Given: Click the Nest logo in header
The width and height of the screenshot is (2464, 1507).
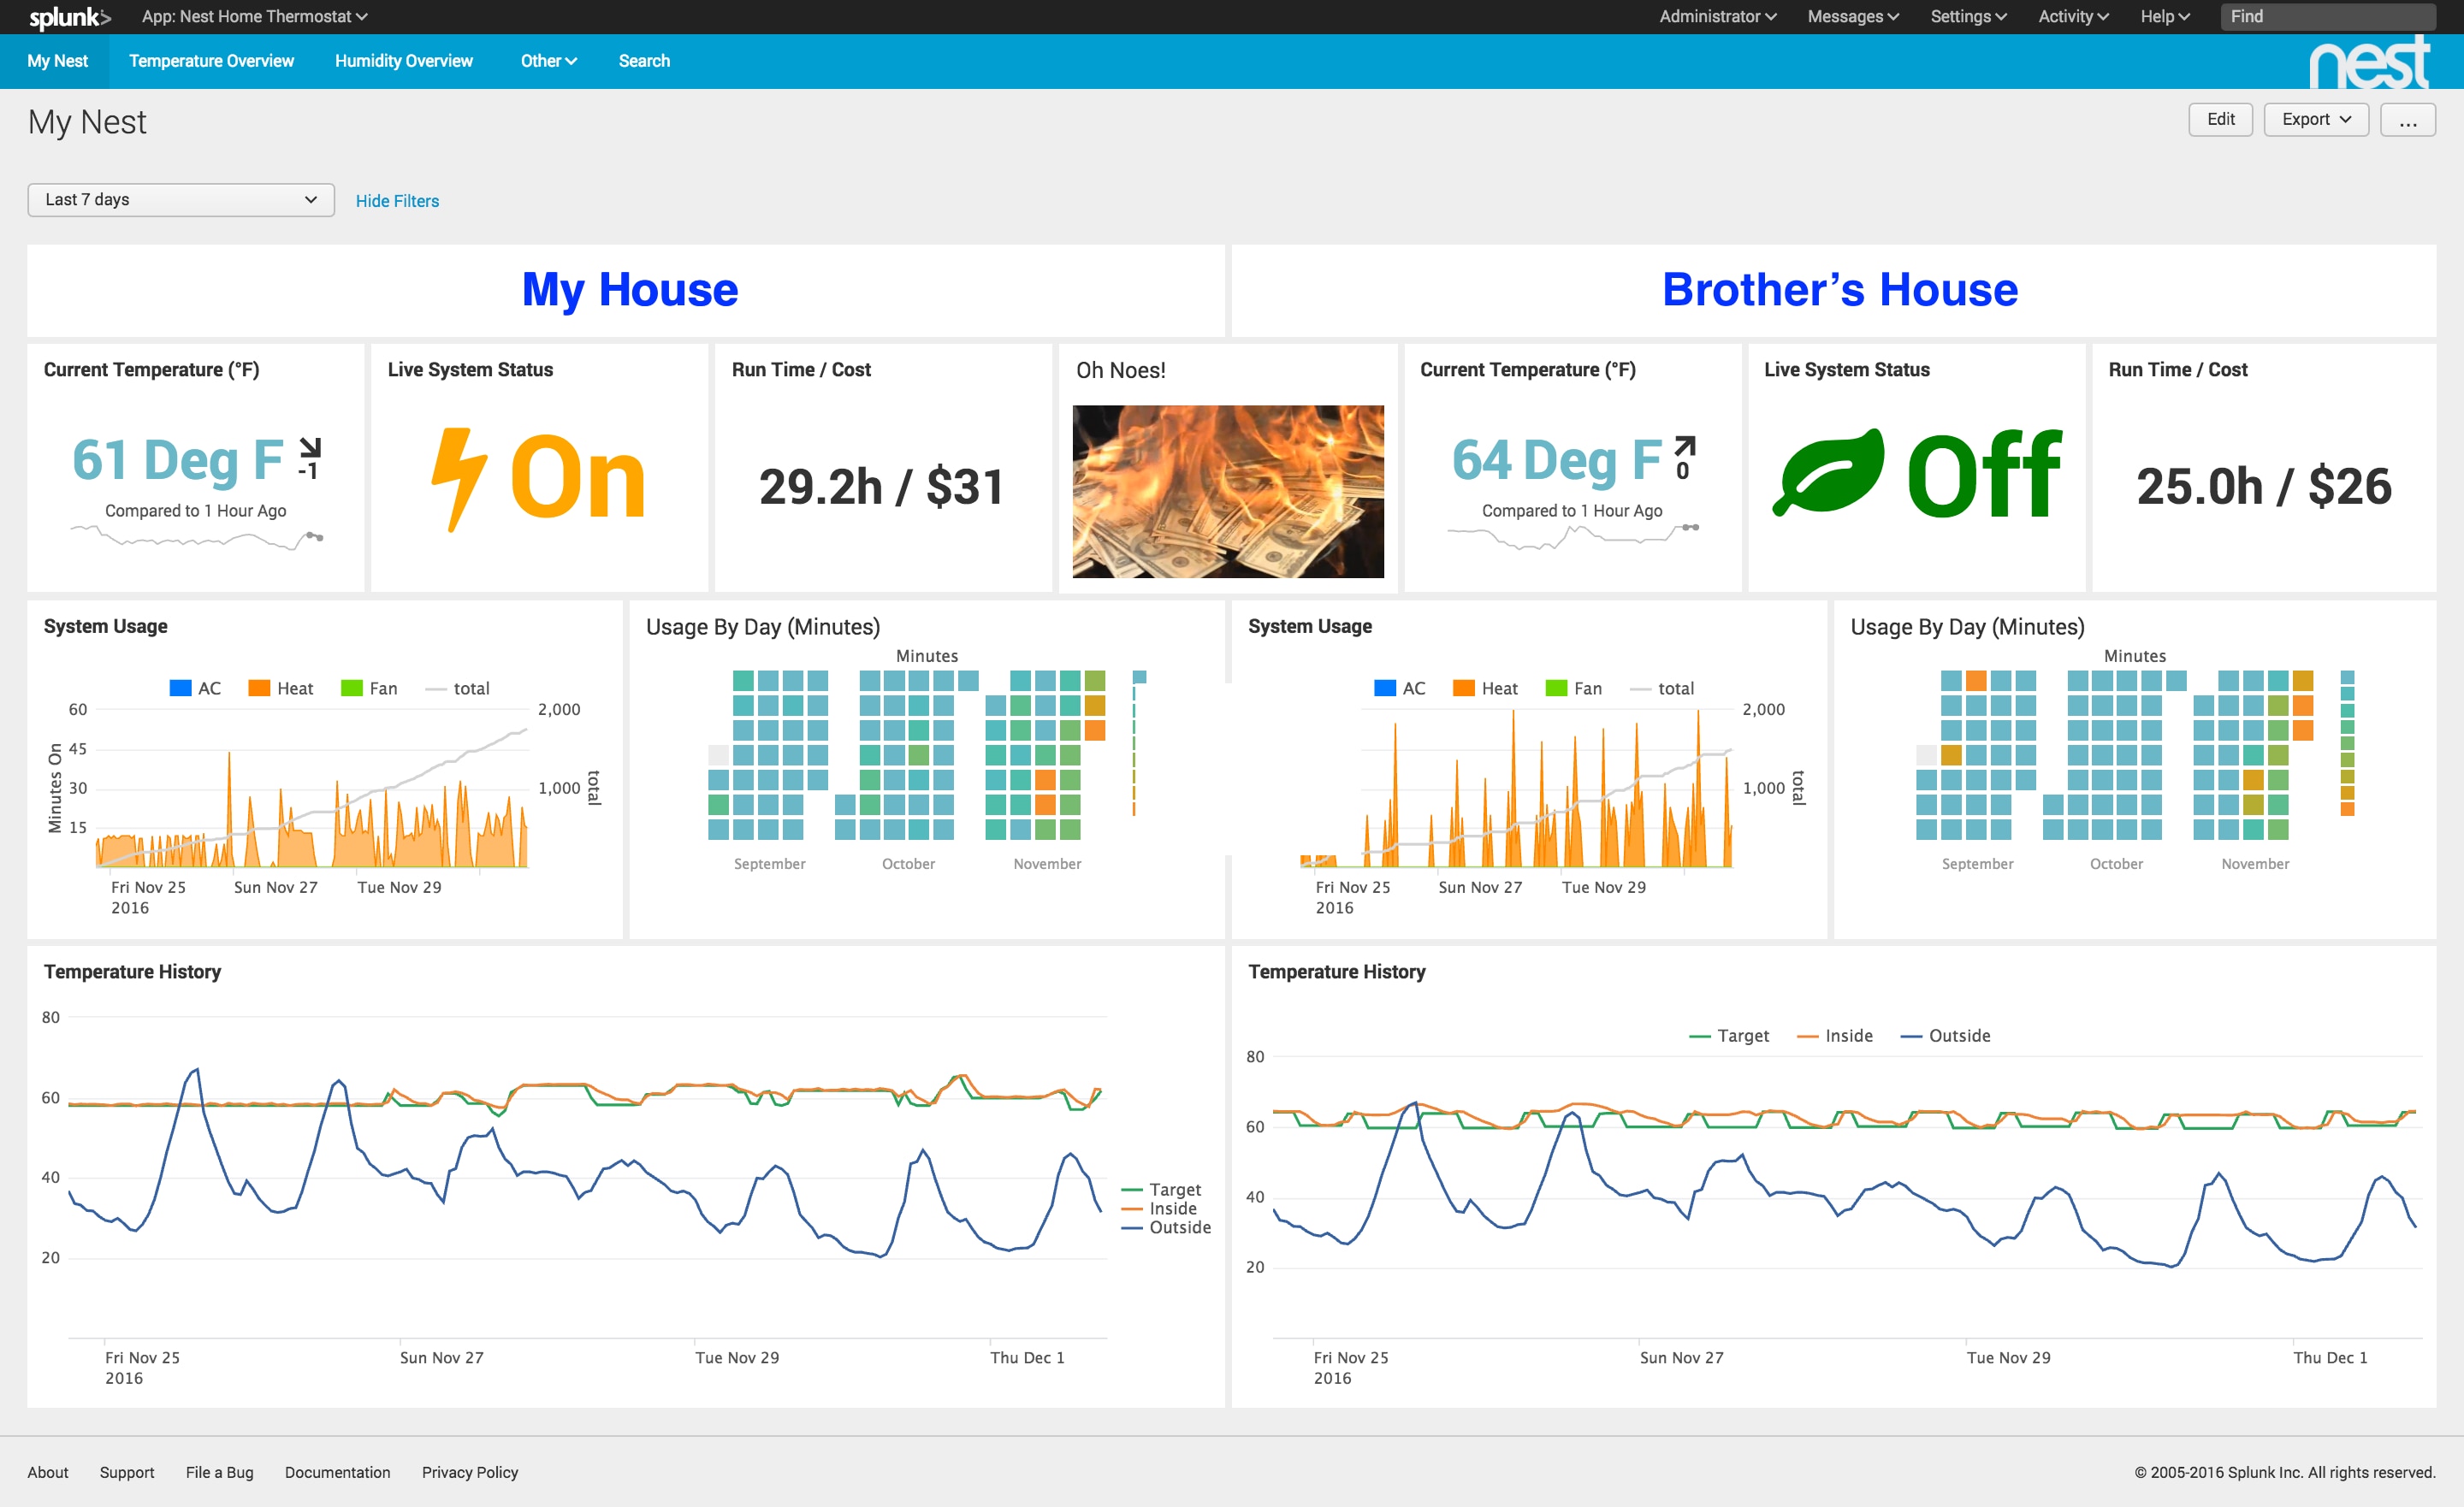Looking at the screenshot, I should [2369, 62].
